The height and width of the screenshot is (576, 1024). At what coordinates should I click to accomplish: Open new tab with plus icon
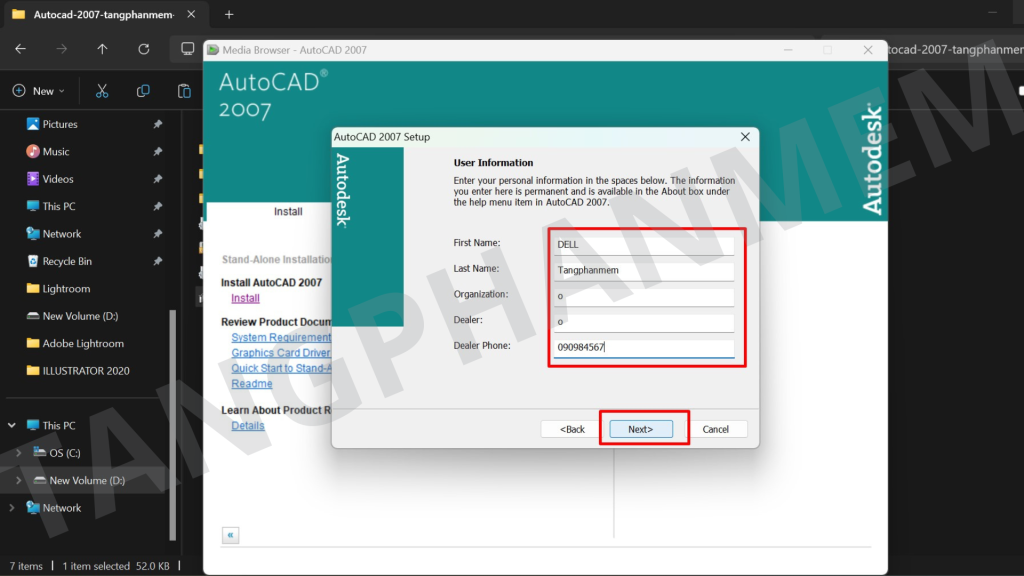229,15
